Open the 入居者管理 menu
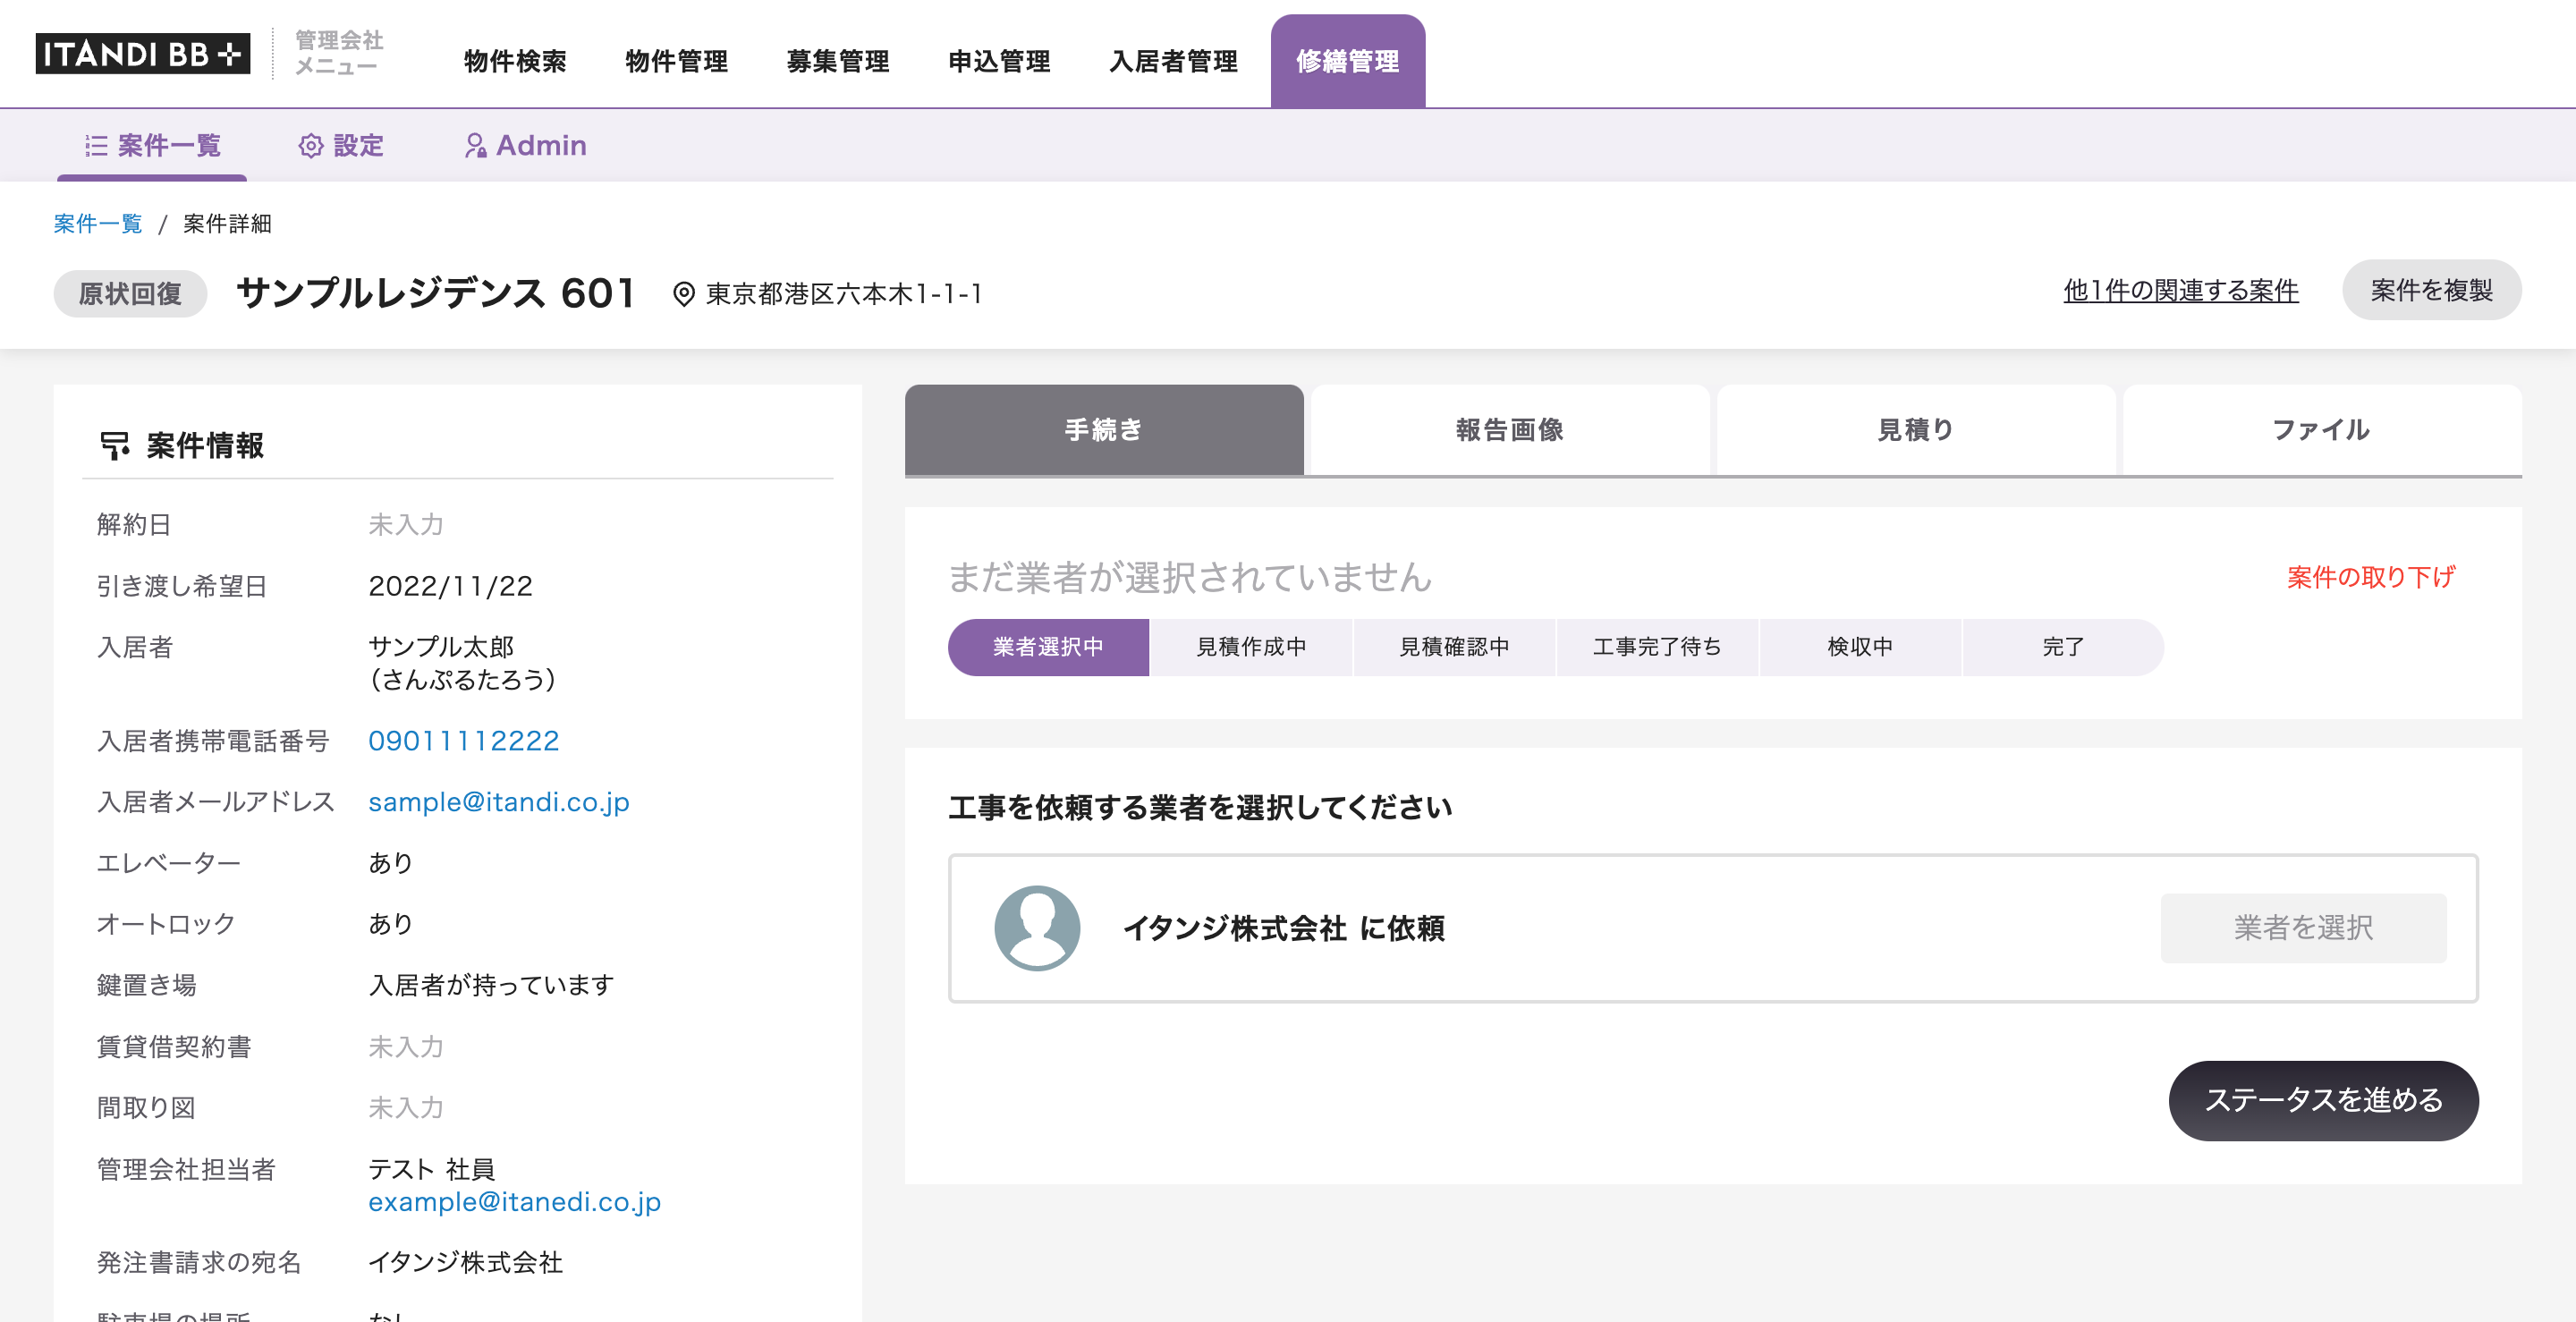This screenshot has width=2576, height=1322. point(1173,62)
